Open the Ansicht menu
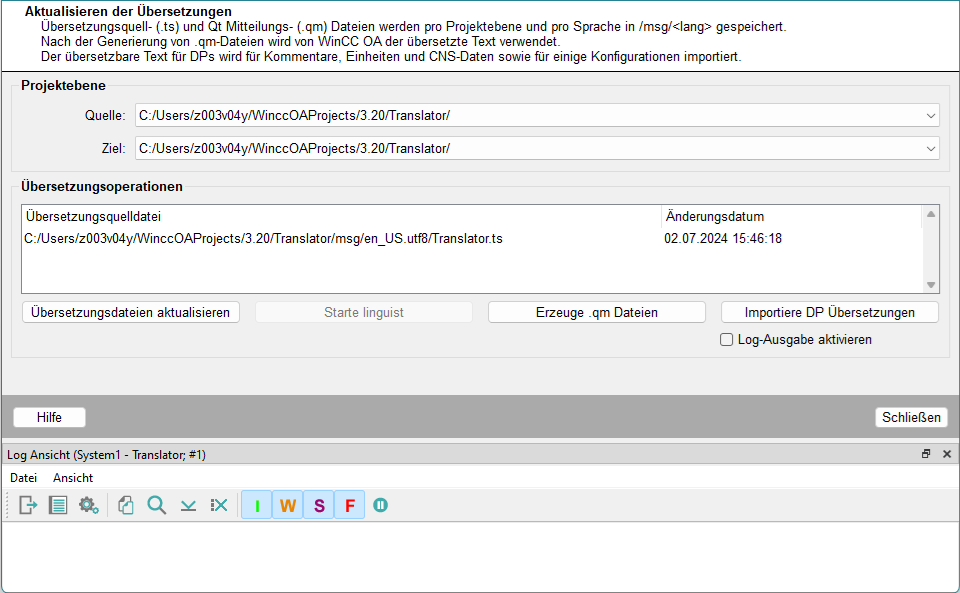Image resolution: width=960 pixels, height=593 pixels. point(73,478)
